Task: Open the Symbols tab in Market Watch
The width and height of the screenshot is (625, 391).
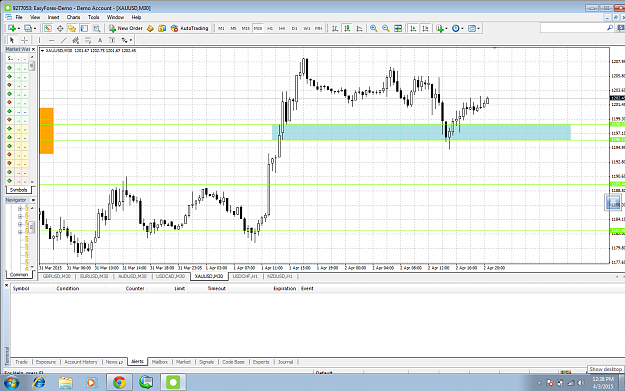Action: [18, 190]
